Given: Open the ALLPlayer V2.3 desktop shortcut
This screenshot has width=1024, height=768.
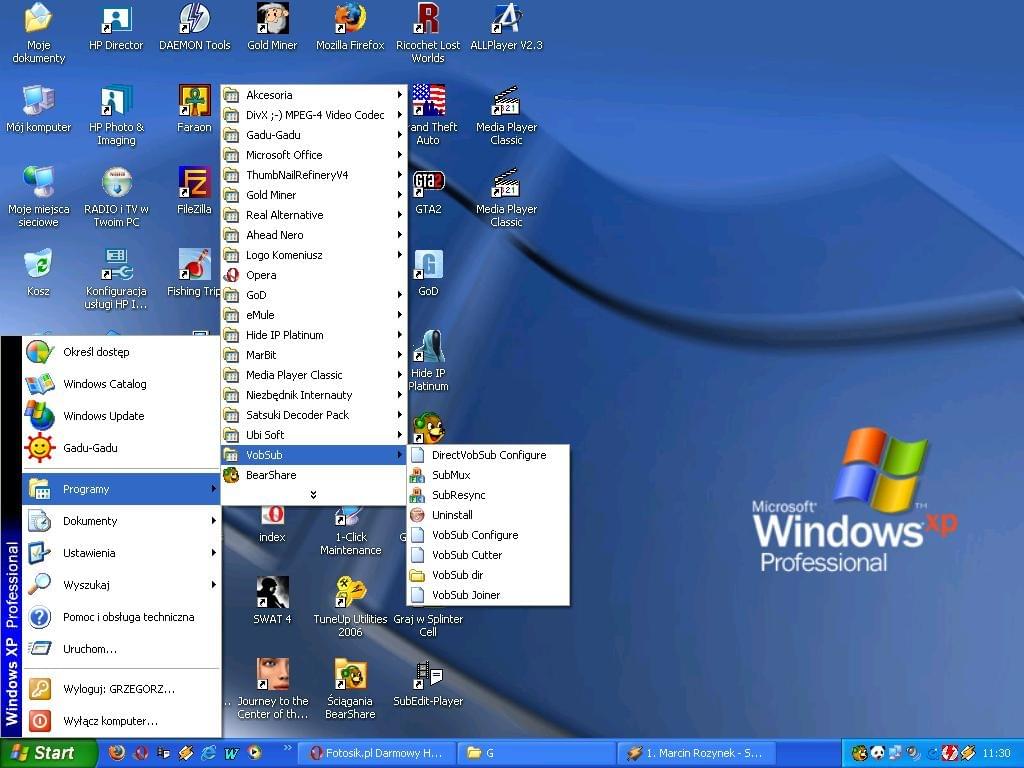Looking at the screenshot, I should (506, 20).
